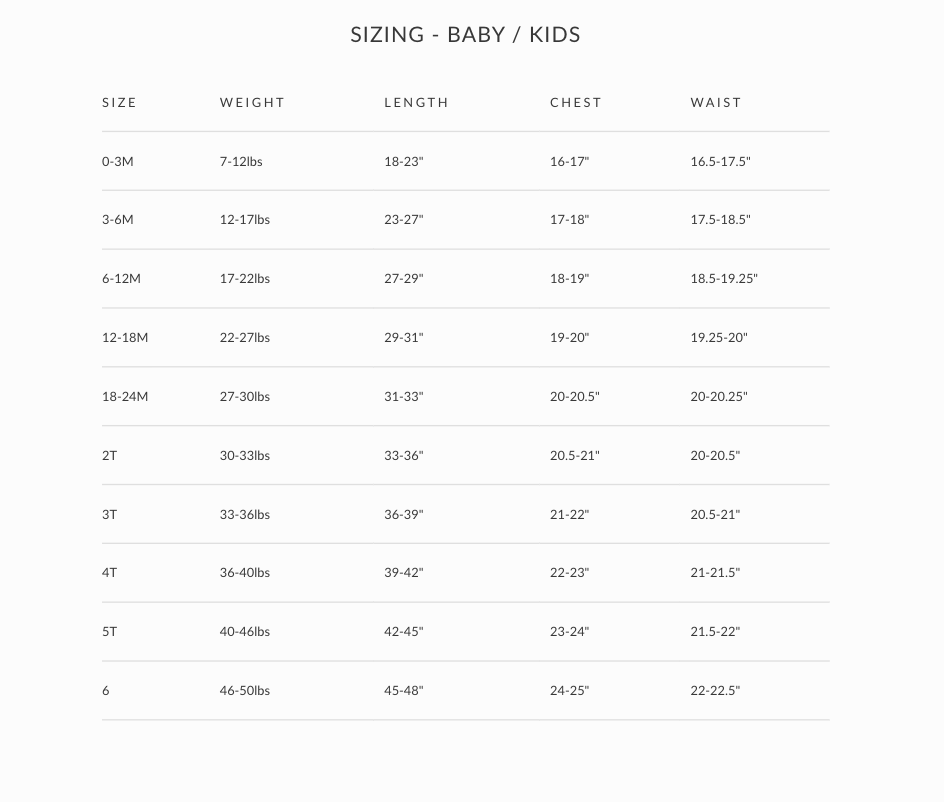
Task: Click the 3-6M size label
Action: coord(117,220)
